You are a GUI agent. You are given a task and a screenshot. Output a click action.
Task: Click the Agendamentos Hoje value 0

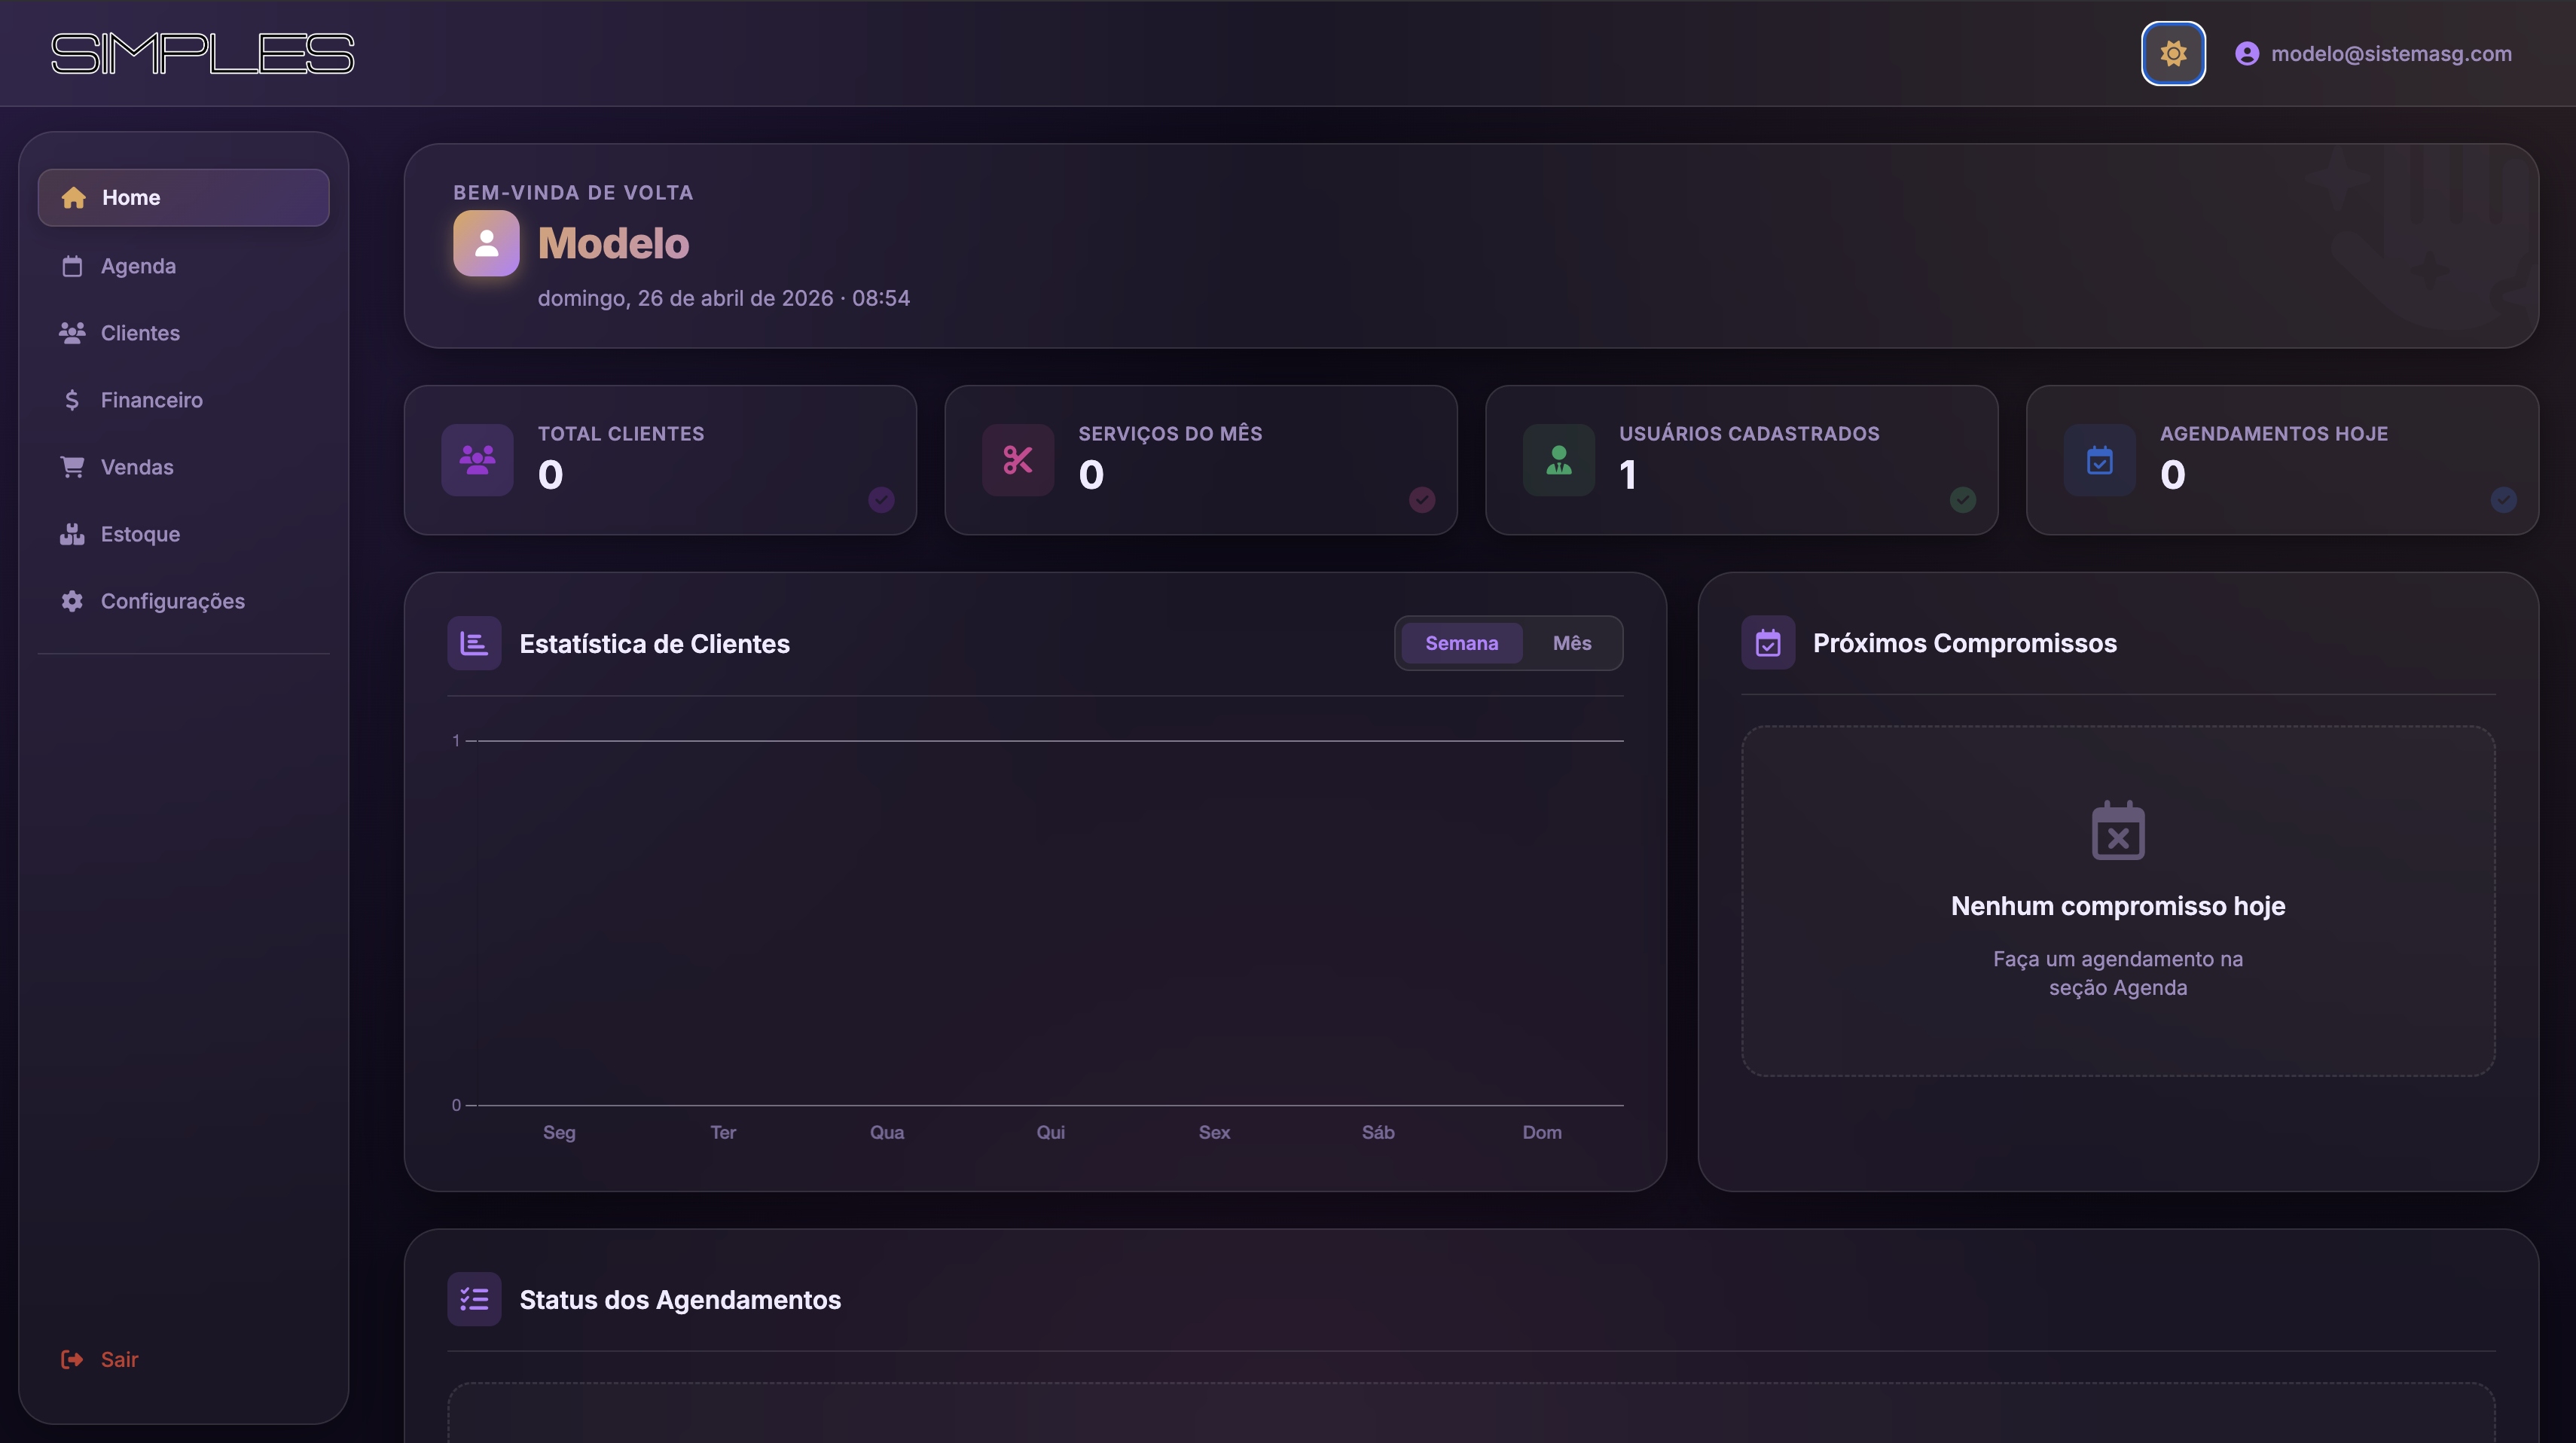click(2173, 474)
